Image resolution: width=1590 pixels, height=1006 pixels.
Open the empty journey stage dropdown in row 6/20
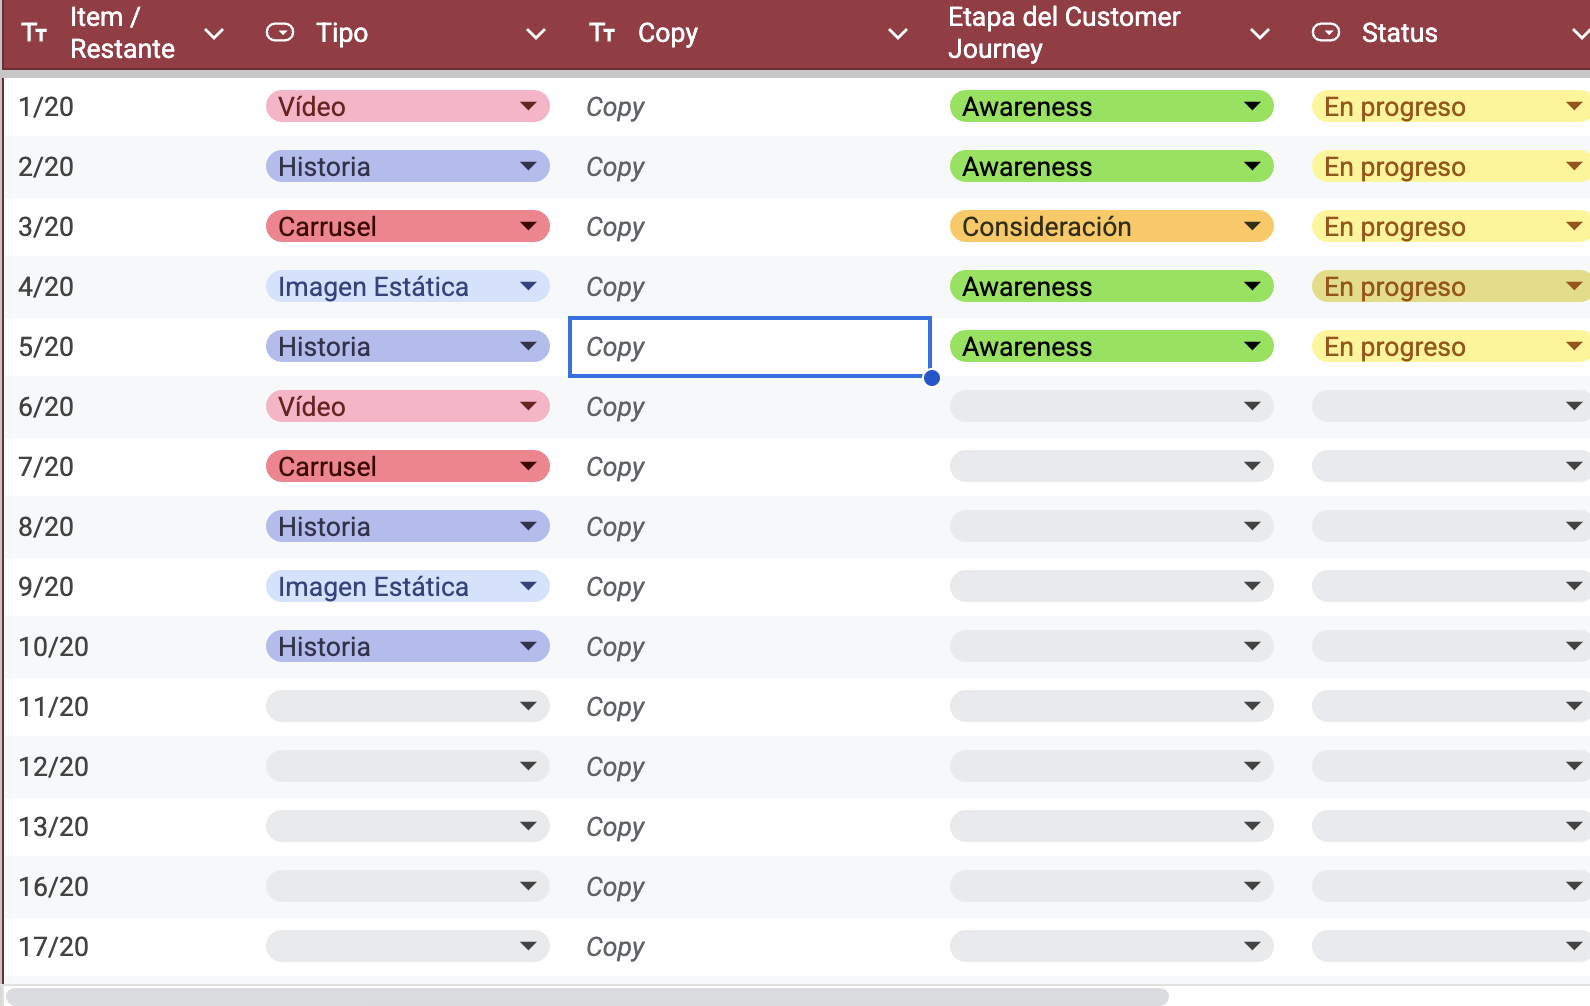[1111, 406]
